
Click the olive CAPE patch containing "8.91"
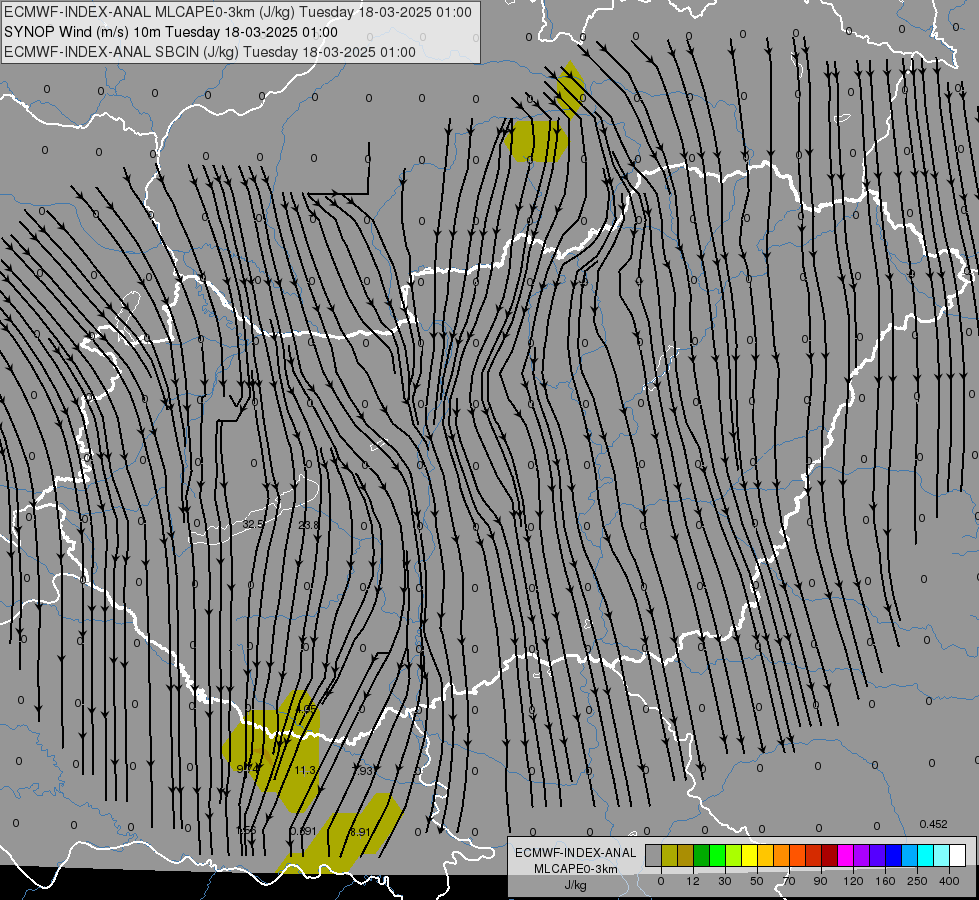point(341,834)
